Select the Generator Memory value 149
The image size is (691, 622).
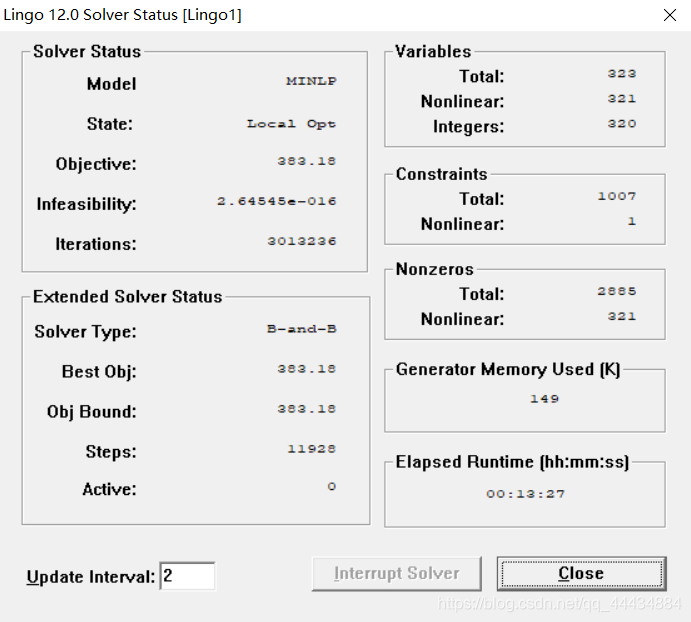(544, 399)
